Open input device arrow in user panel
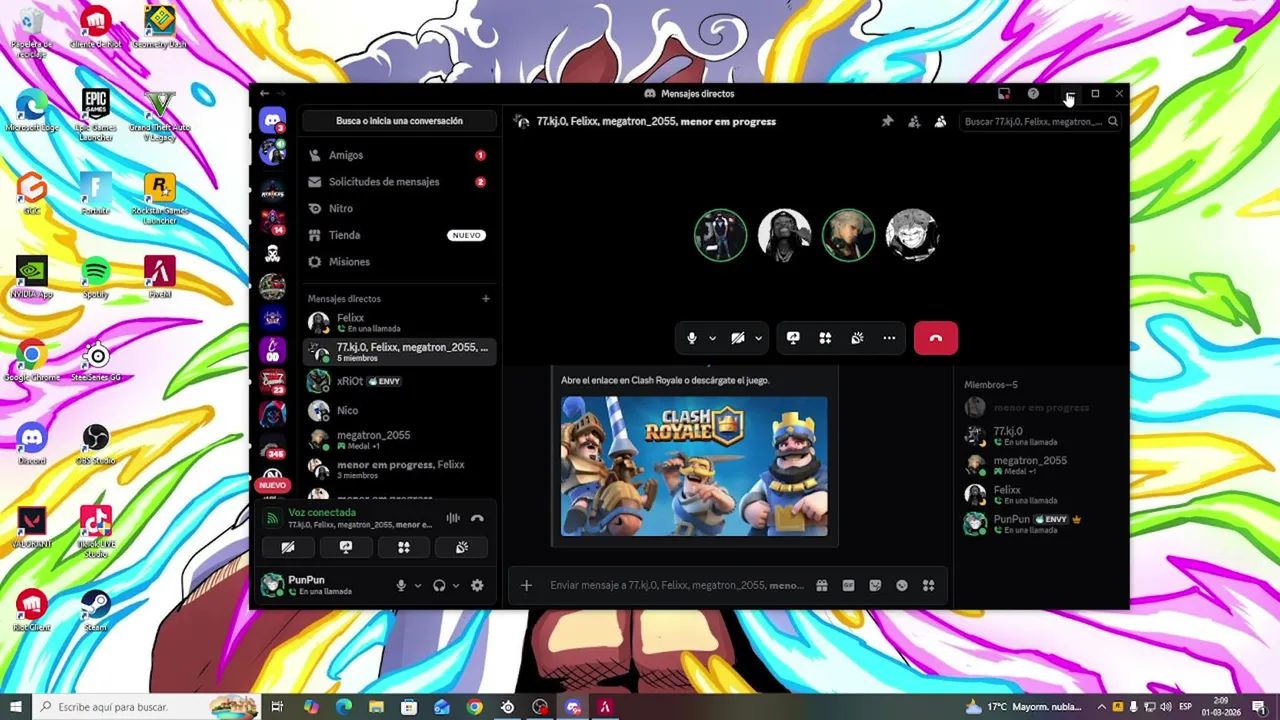Viewport: 1280px width, 720px height. (x=417, y=585)
